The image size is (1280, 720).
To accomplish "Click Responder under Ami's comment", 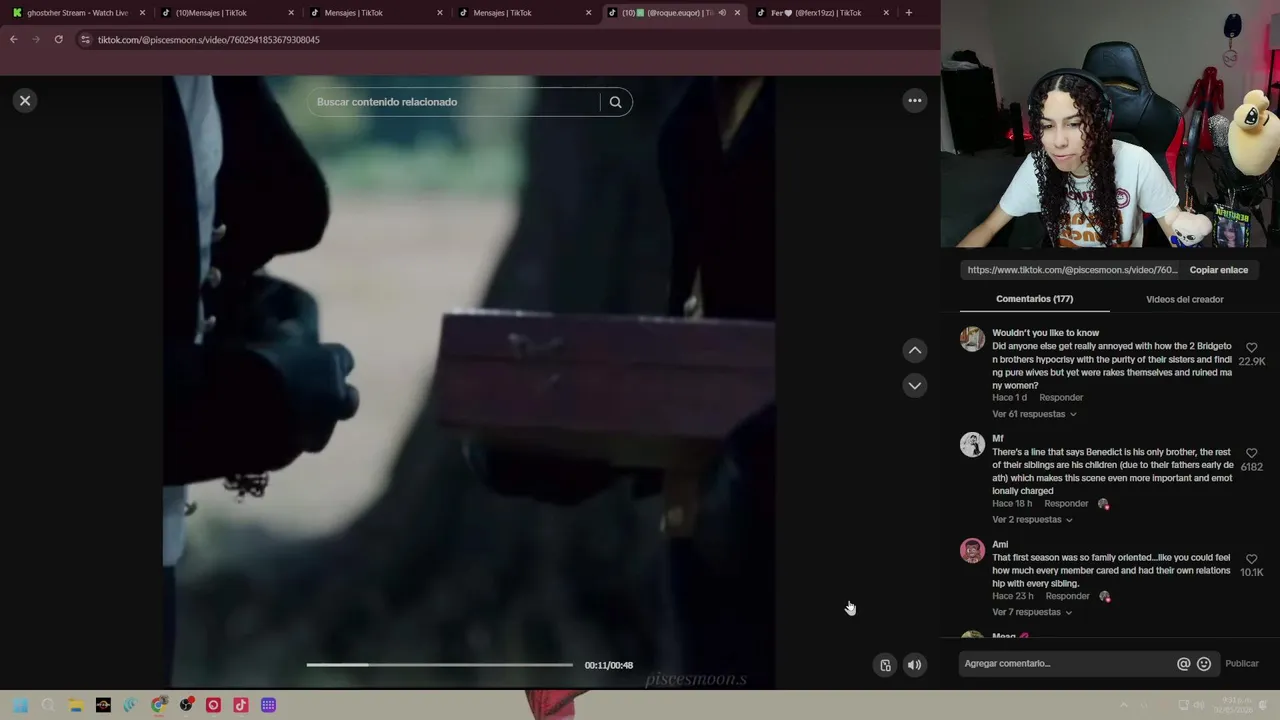I will point(1067,596).
